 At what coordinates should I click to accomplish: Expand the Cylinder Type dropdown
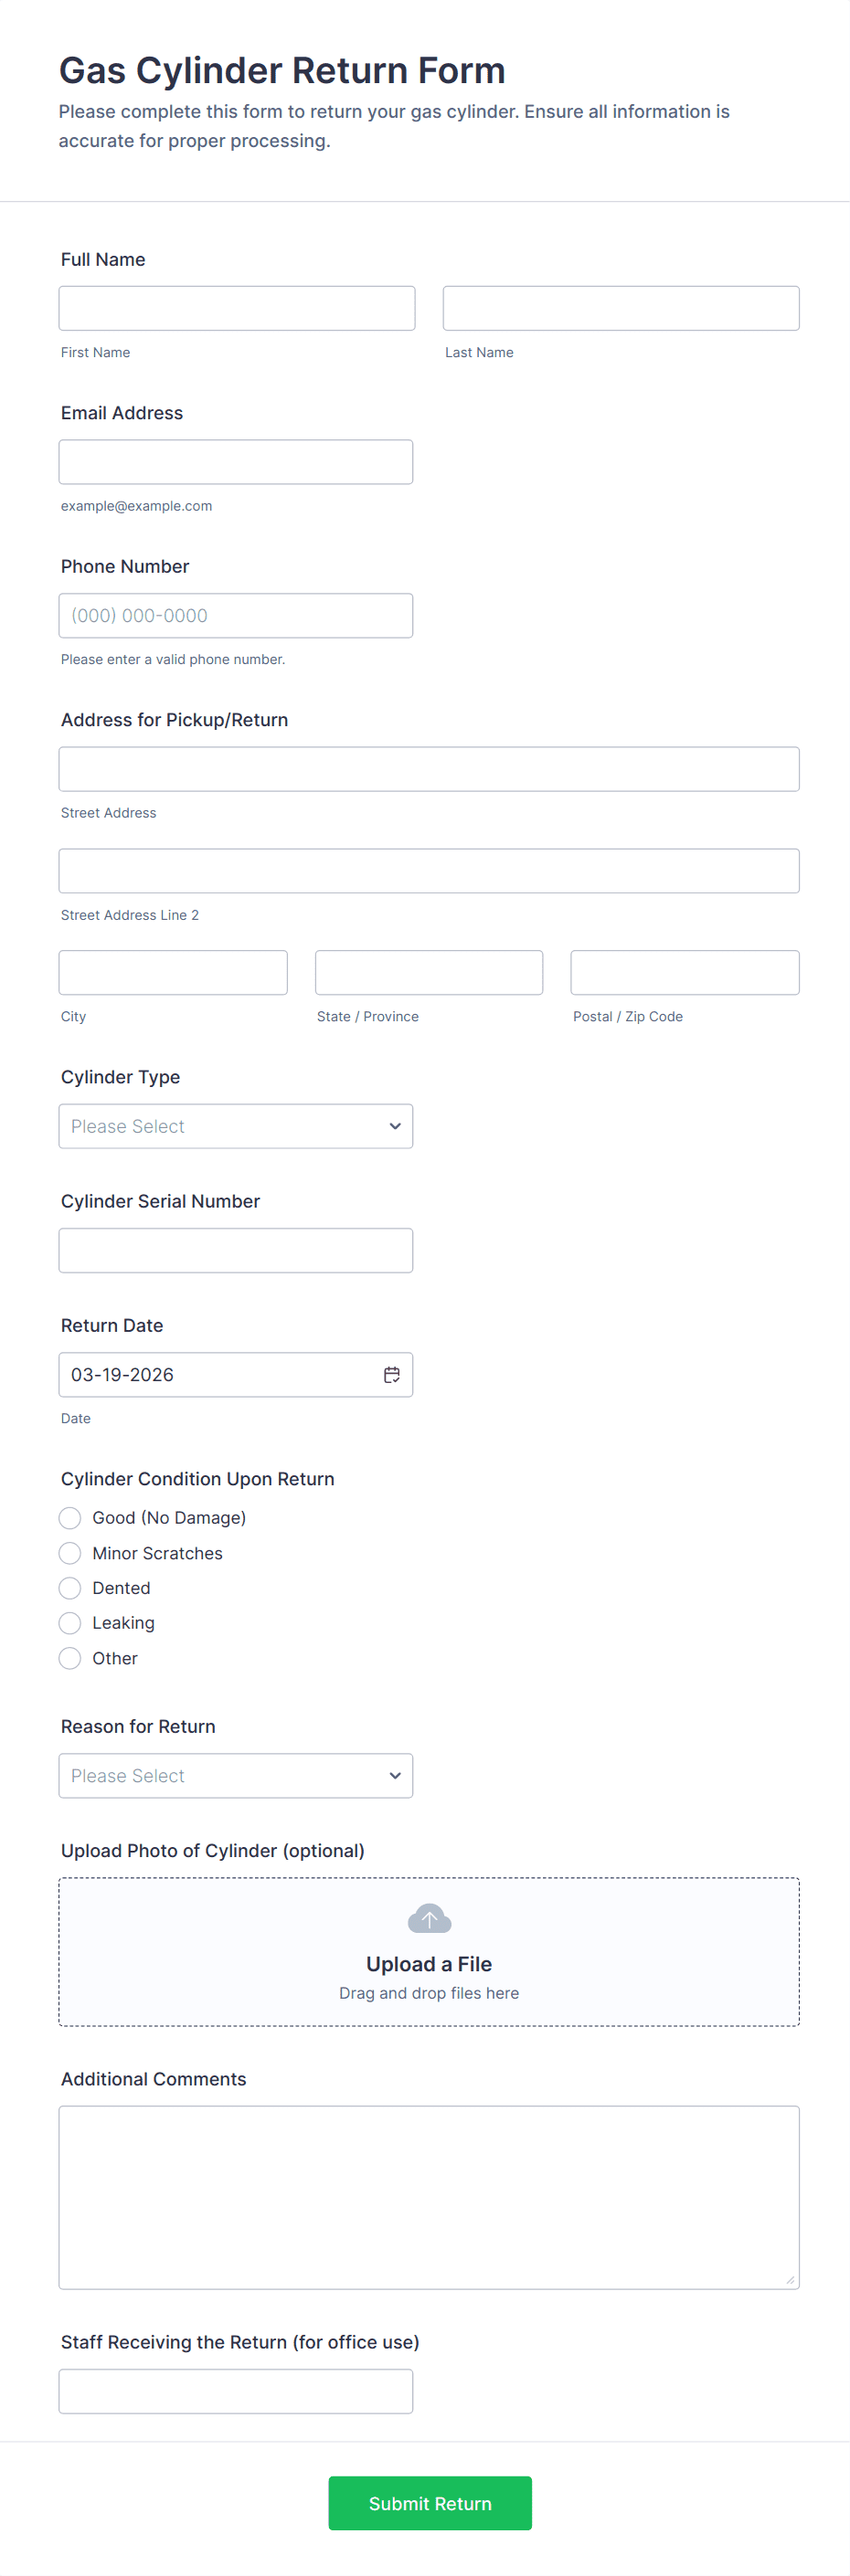[235, 1126]
